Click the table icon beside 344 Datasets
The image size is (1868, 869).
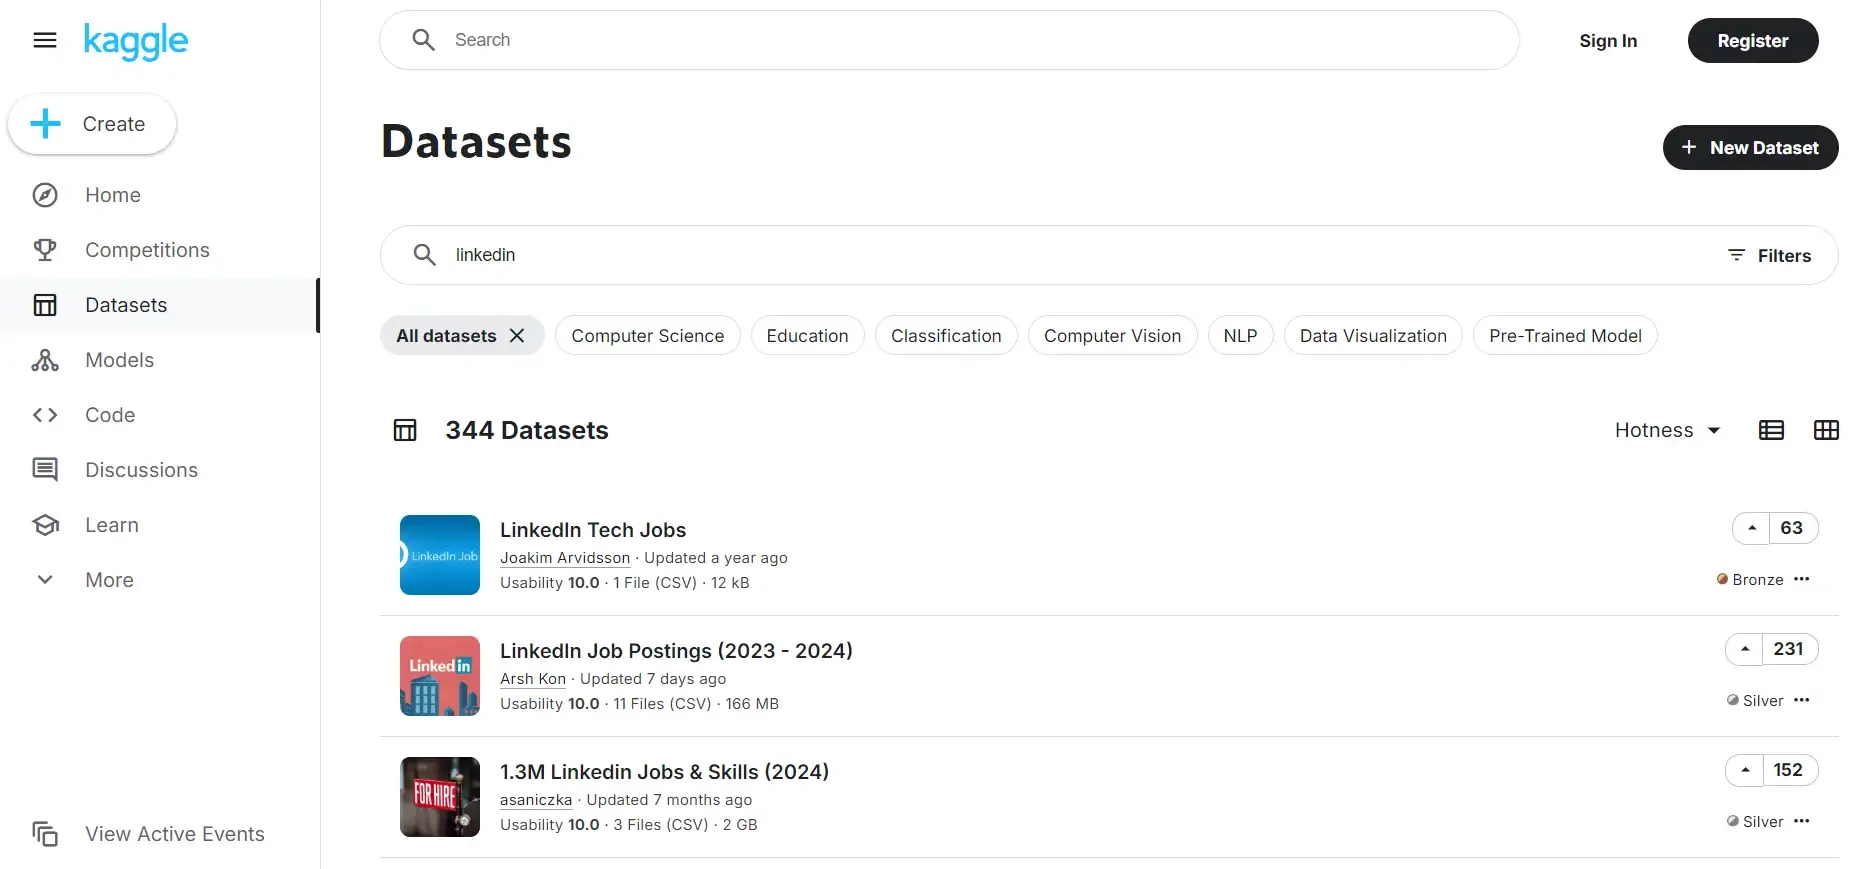click(x=405, y=430)
